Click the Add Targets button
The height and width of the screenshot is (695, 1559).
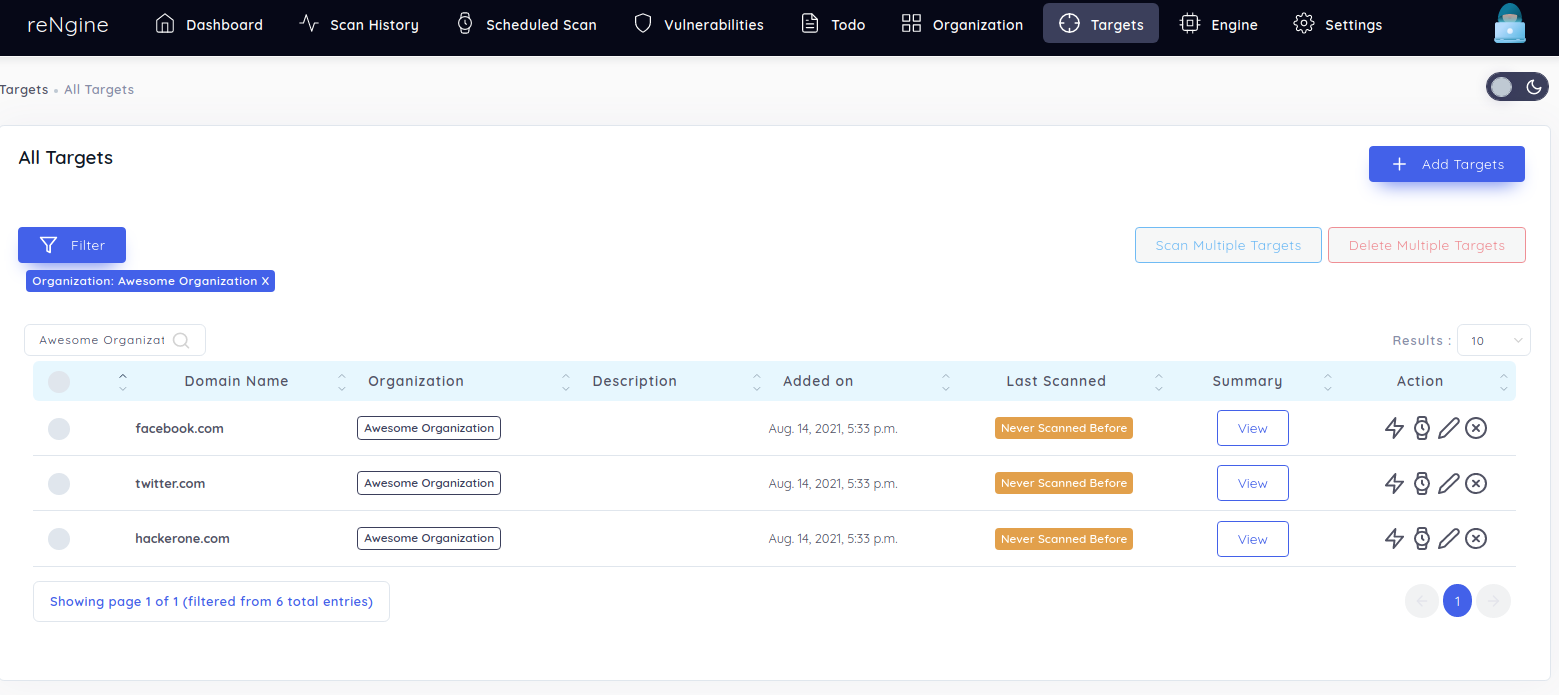[x=1446, y=164]
